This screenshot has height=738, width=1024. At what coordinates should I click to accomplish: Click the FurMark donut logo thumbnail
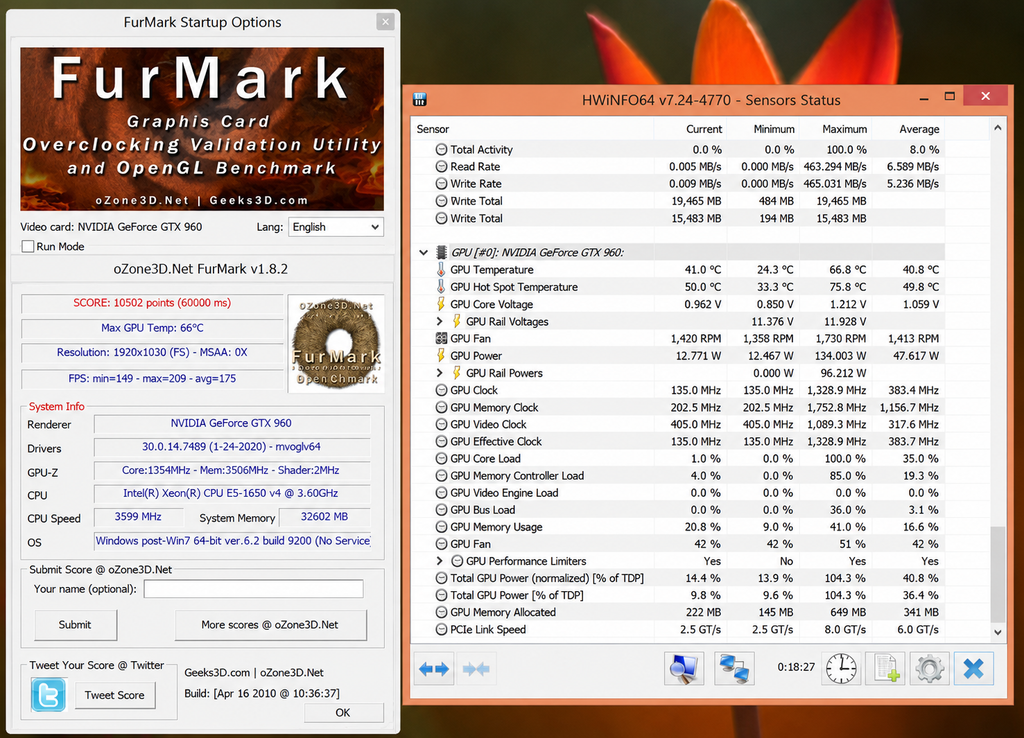336,344
